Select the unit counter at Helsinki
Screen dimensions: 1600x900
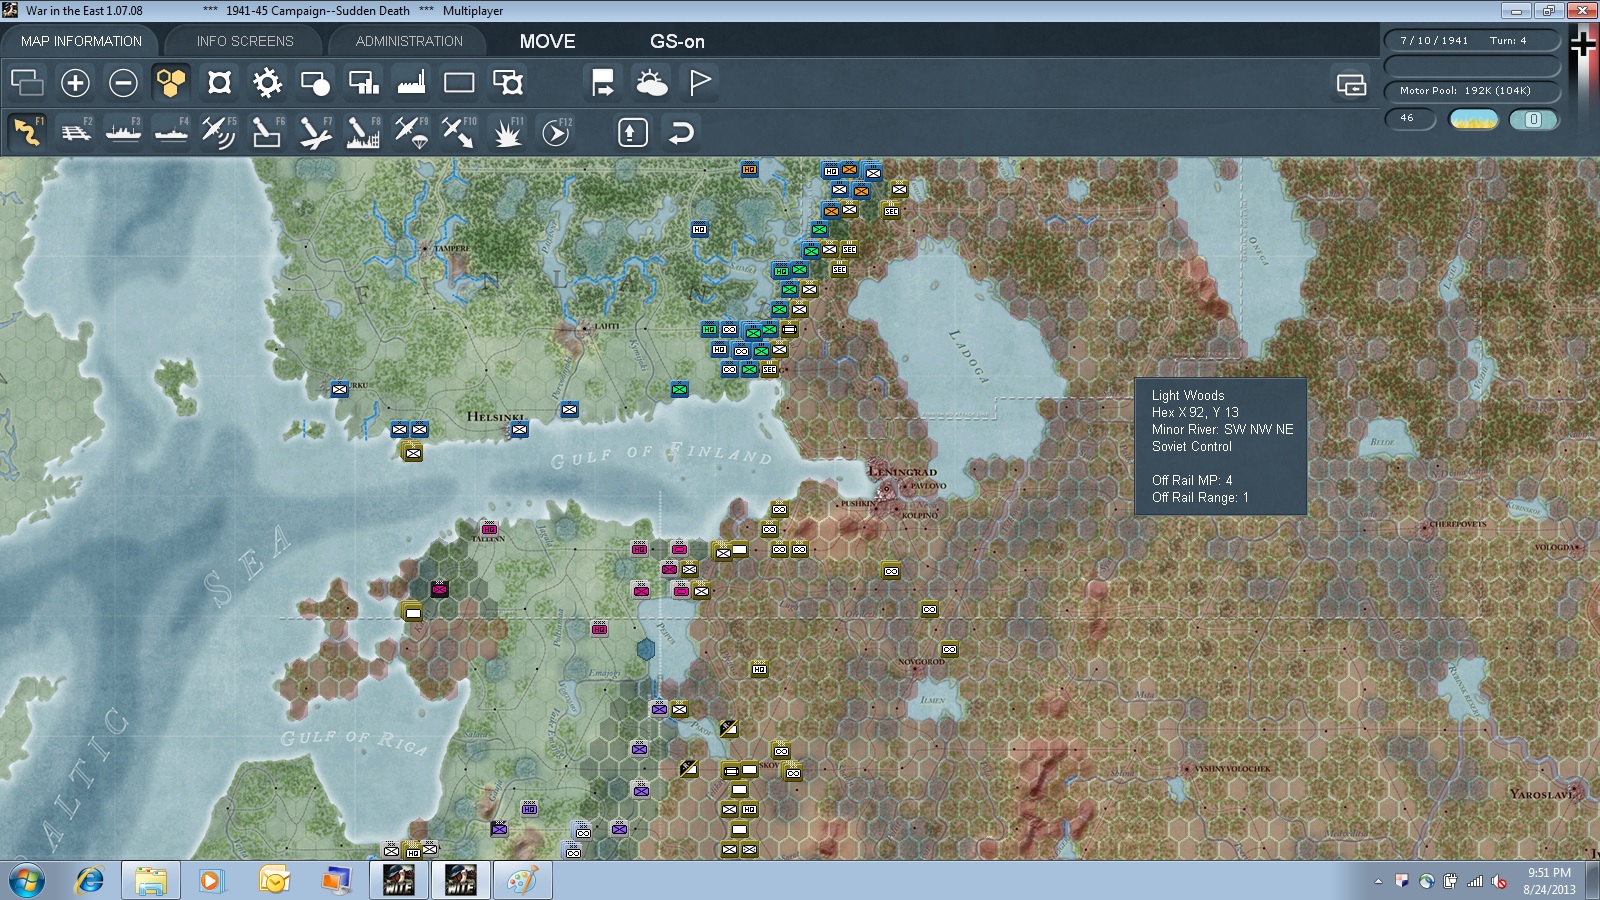519,430
